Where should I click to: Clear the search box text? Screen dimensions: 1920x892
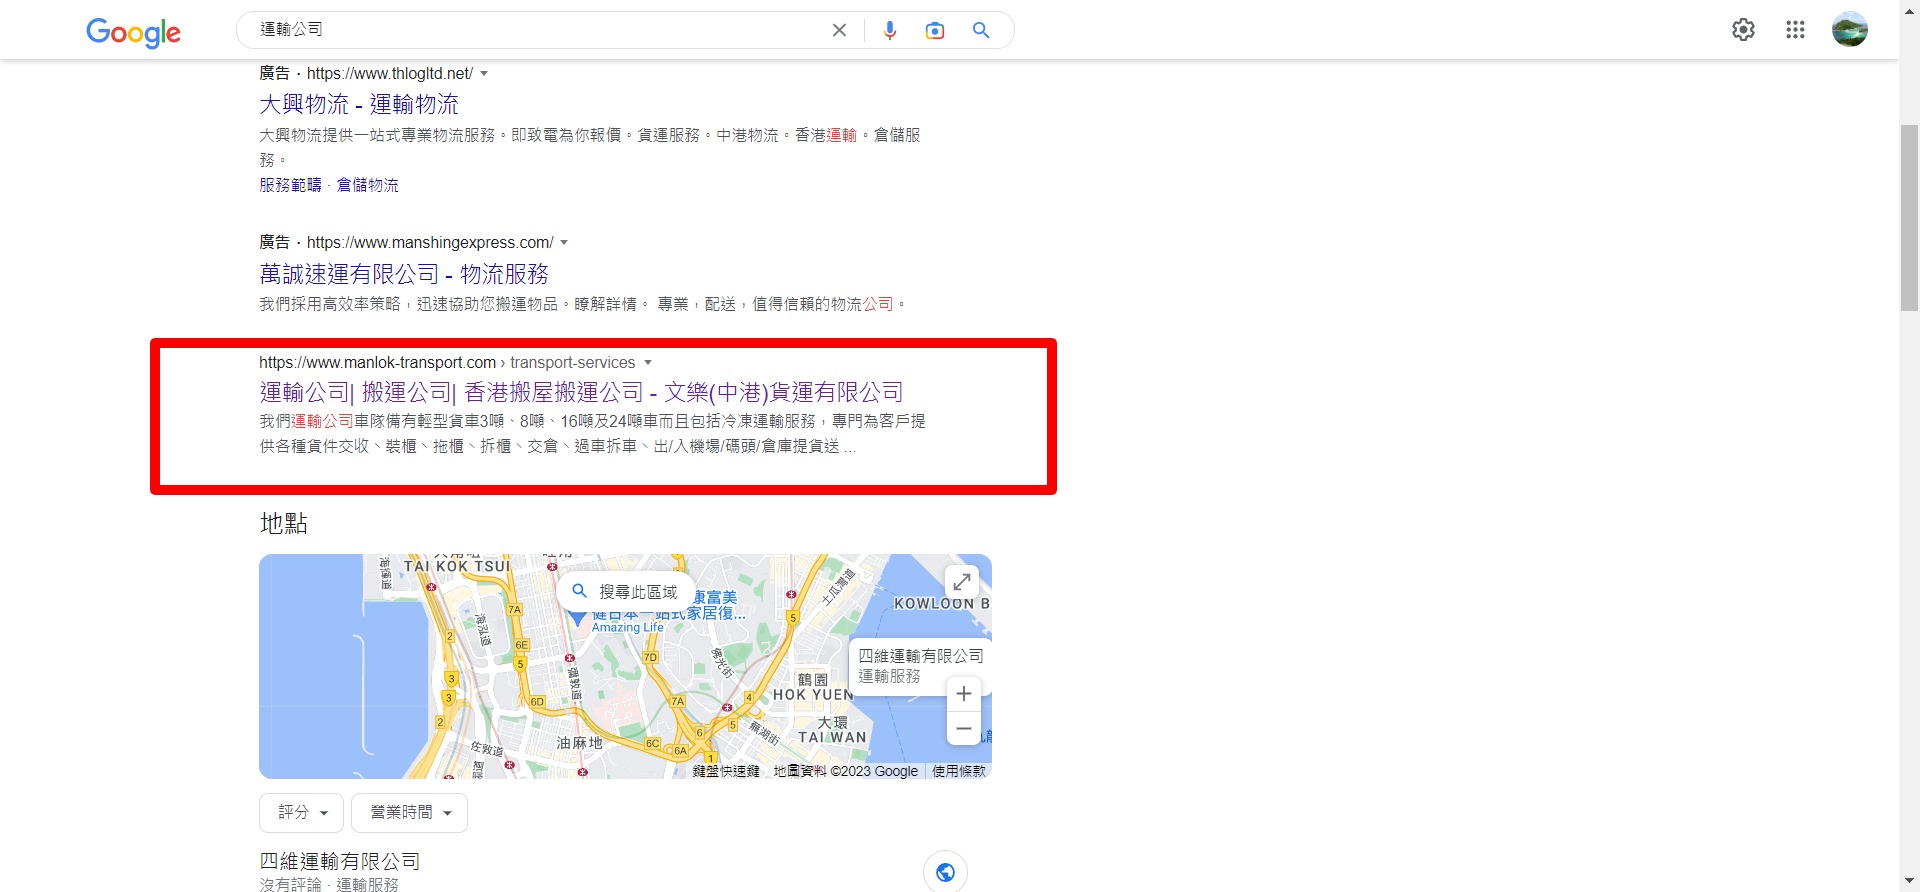point(839,30)
